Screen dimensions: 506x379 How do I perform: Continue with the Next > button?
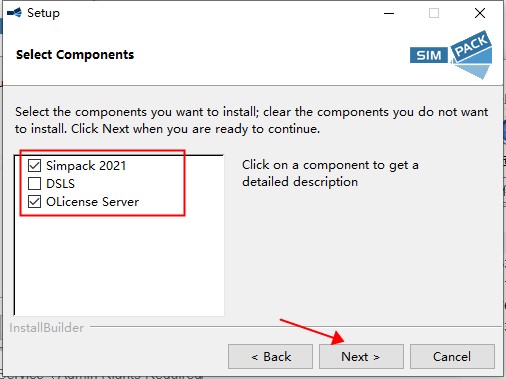(x=361, y=356)
